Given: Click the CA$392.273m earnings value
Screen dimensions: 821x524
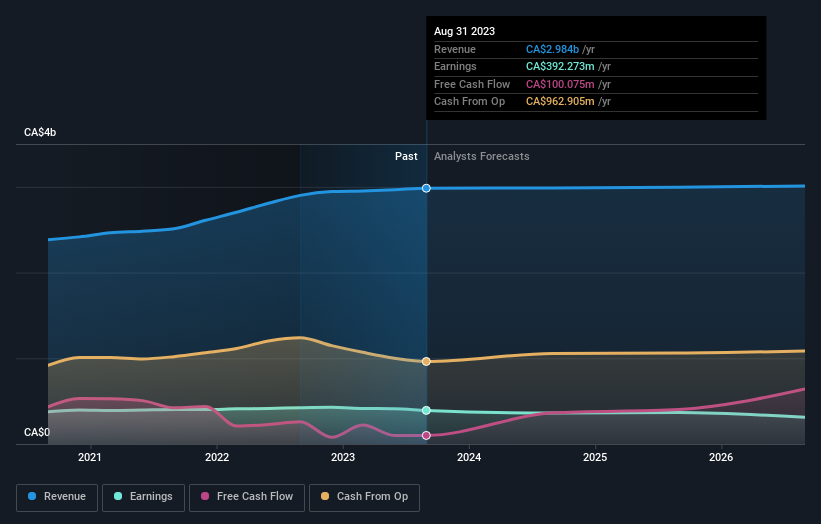Looking at the screenshot, I should pos(560,66).
